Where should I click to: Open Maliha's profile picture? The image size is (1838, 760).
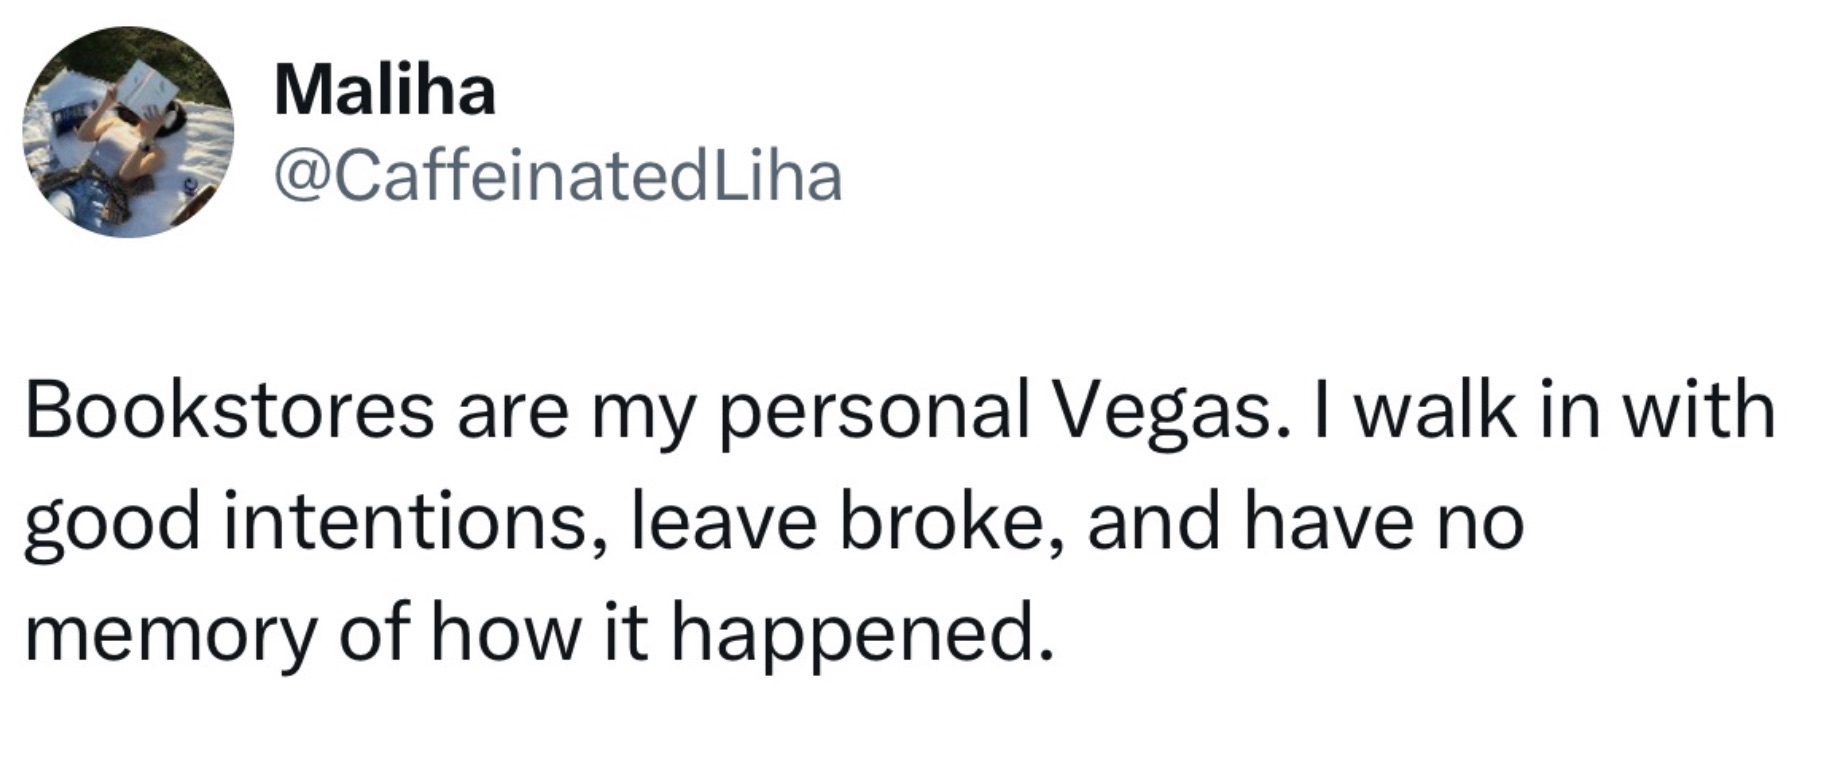(128, 131)
